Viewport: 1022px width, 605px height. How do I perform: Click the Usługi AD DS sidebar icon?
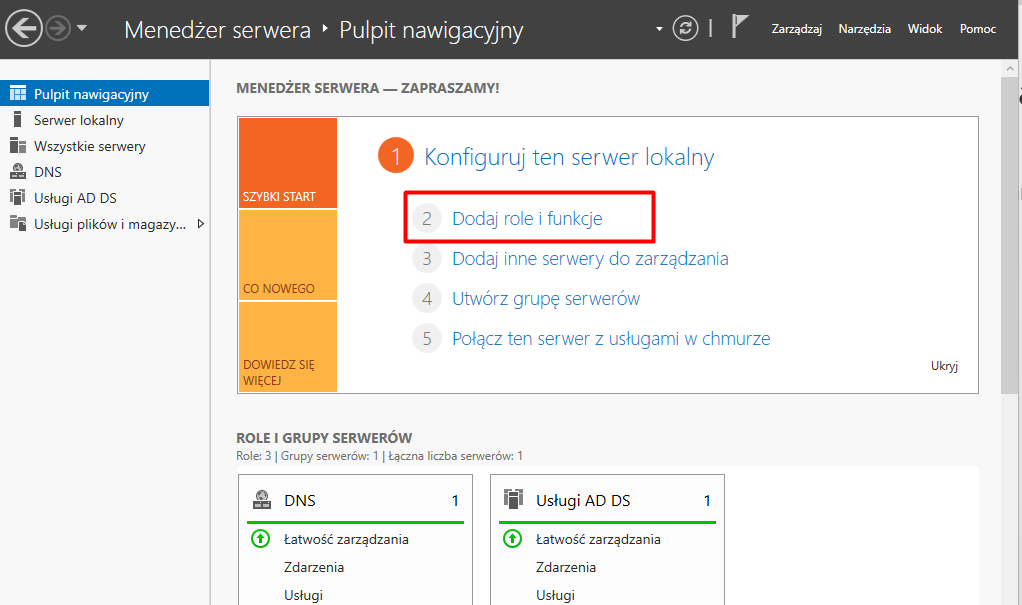click(17, 198)
